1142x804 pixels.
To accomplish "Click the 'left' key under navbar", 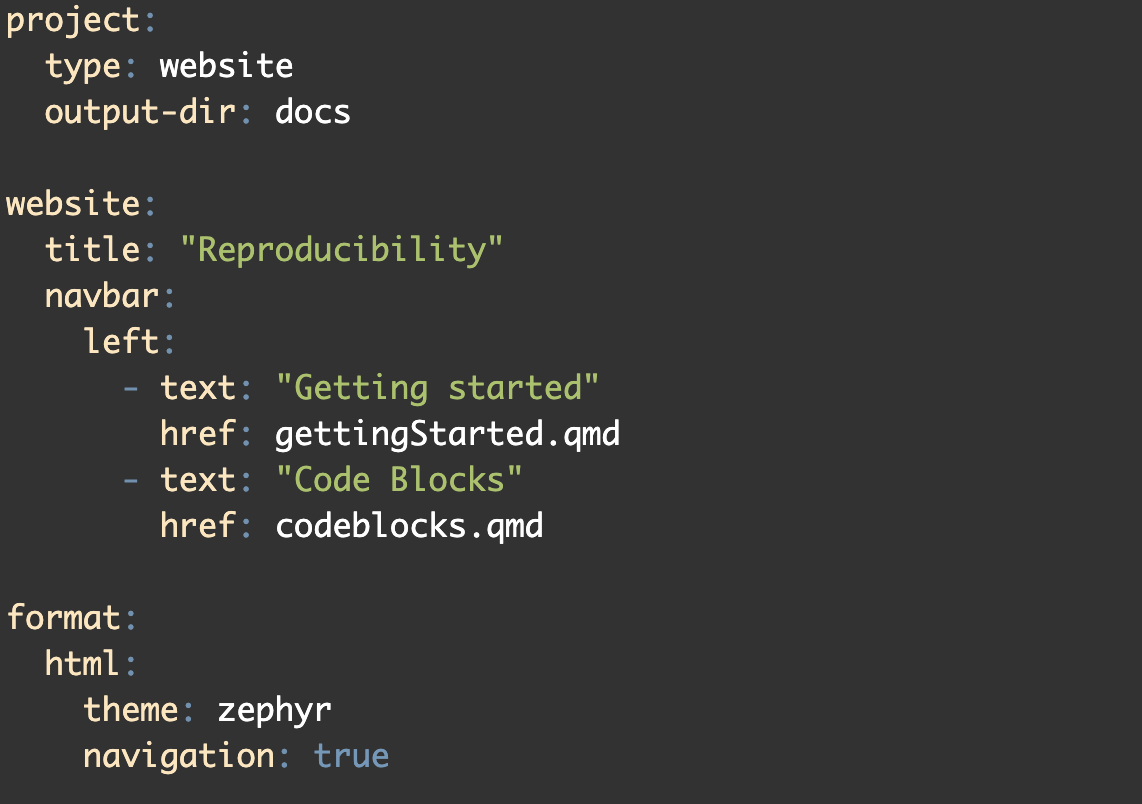I will click(x=121, y=342).
